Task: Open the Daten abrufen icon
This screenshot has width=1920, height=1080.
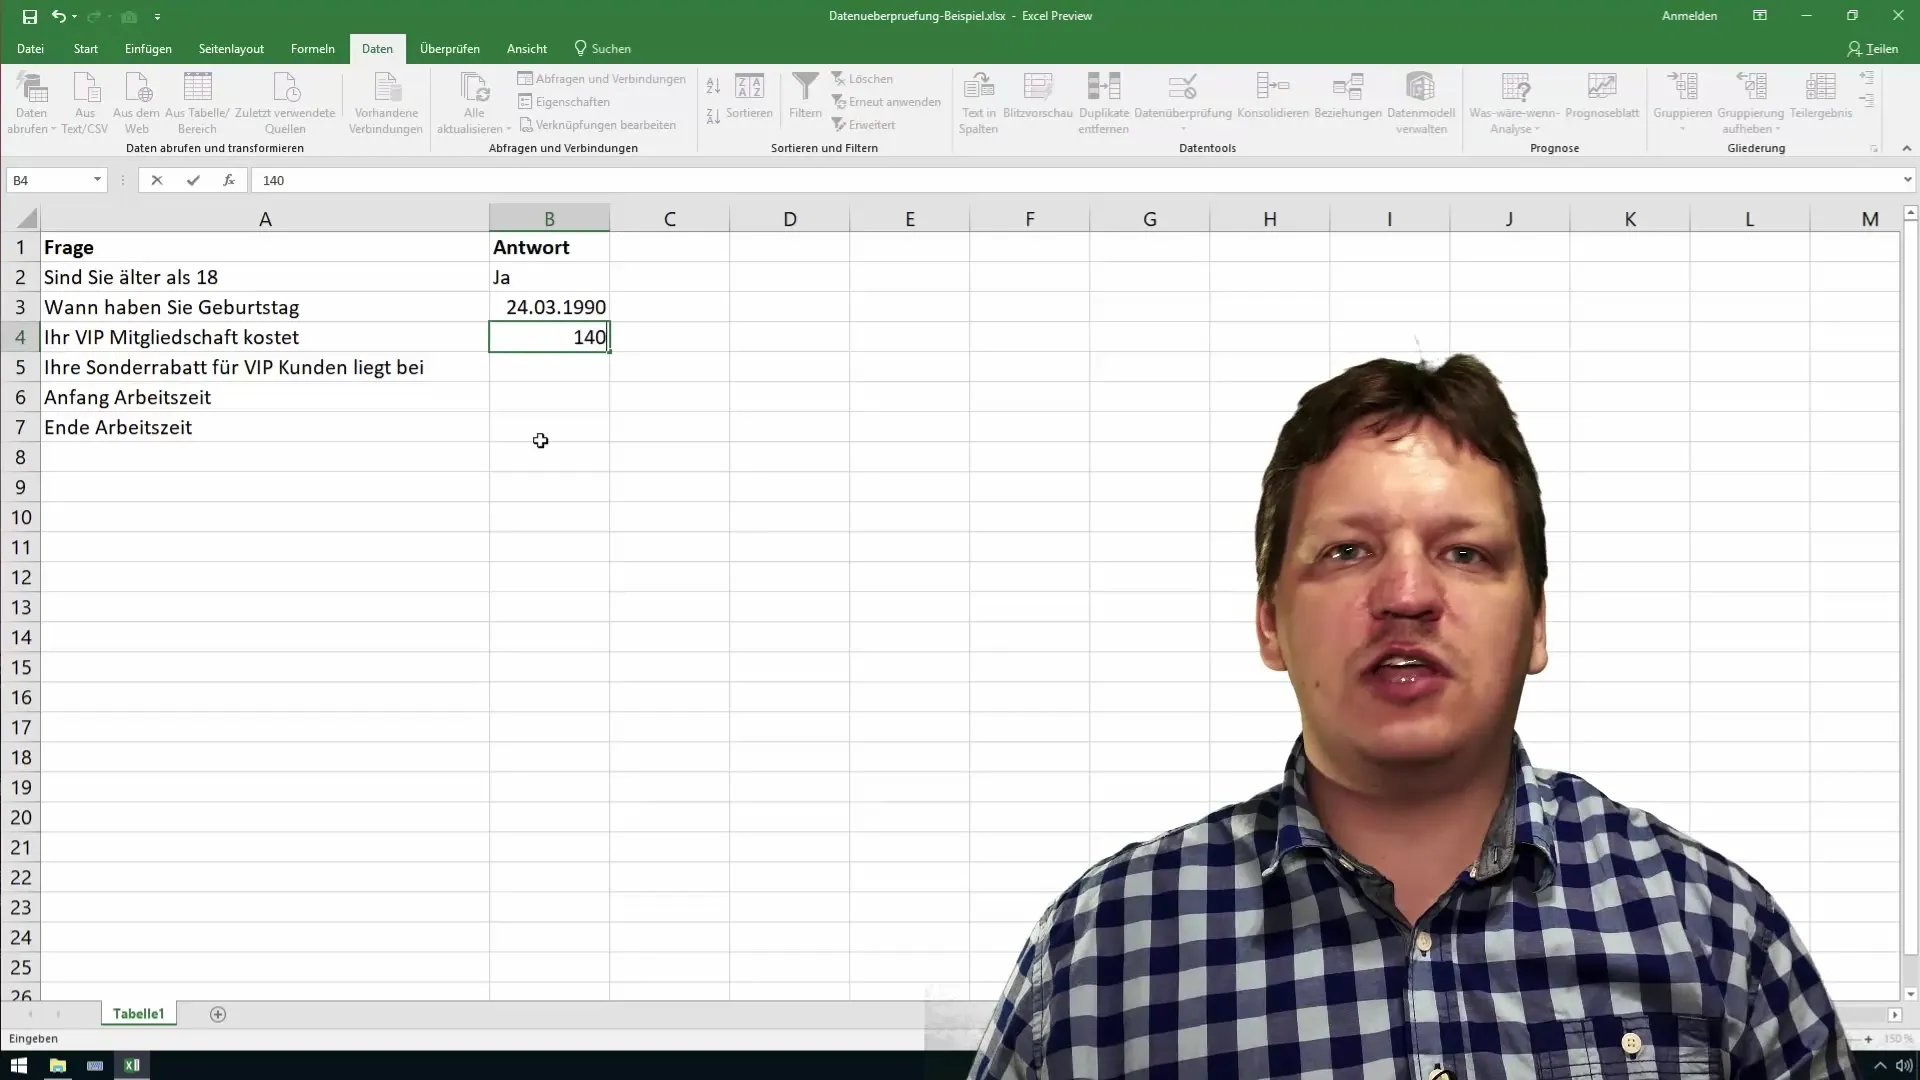Action: [32, 102]
